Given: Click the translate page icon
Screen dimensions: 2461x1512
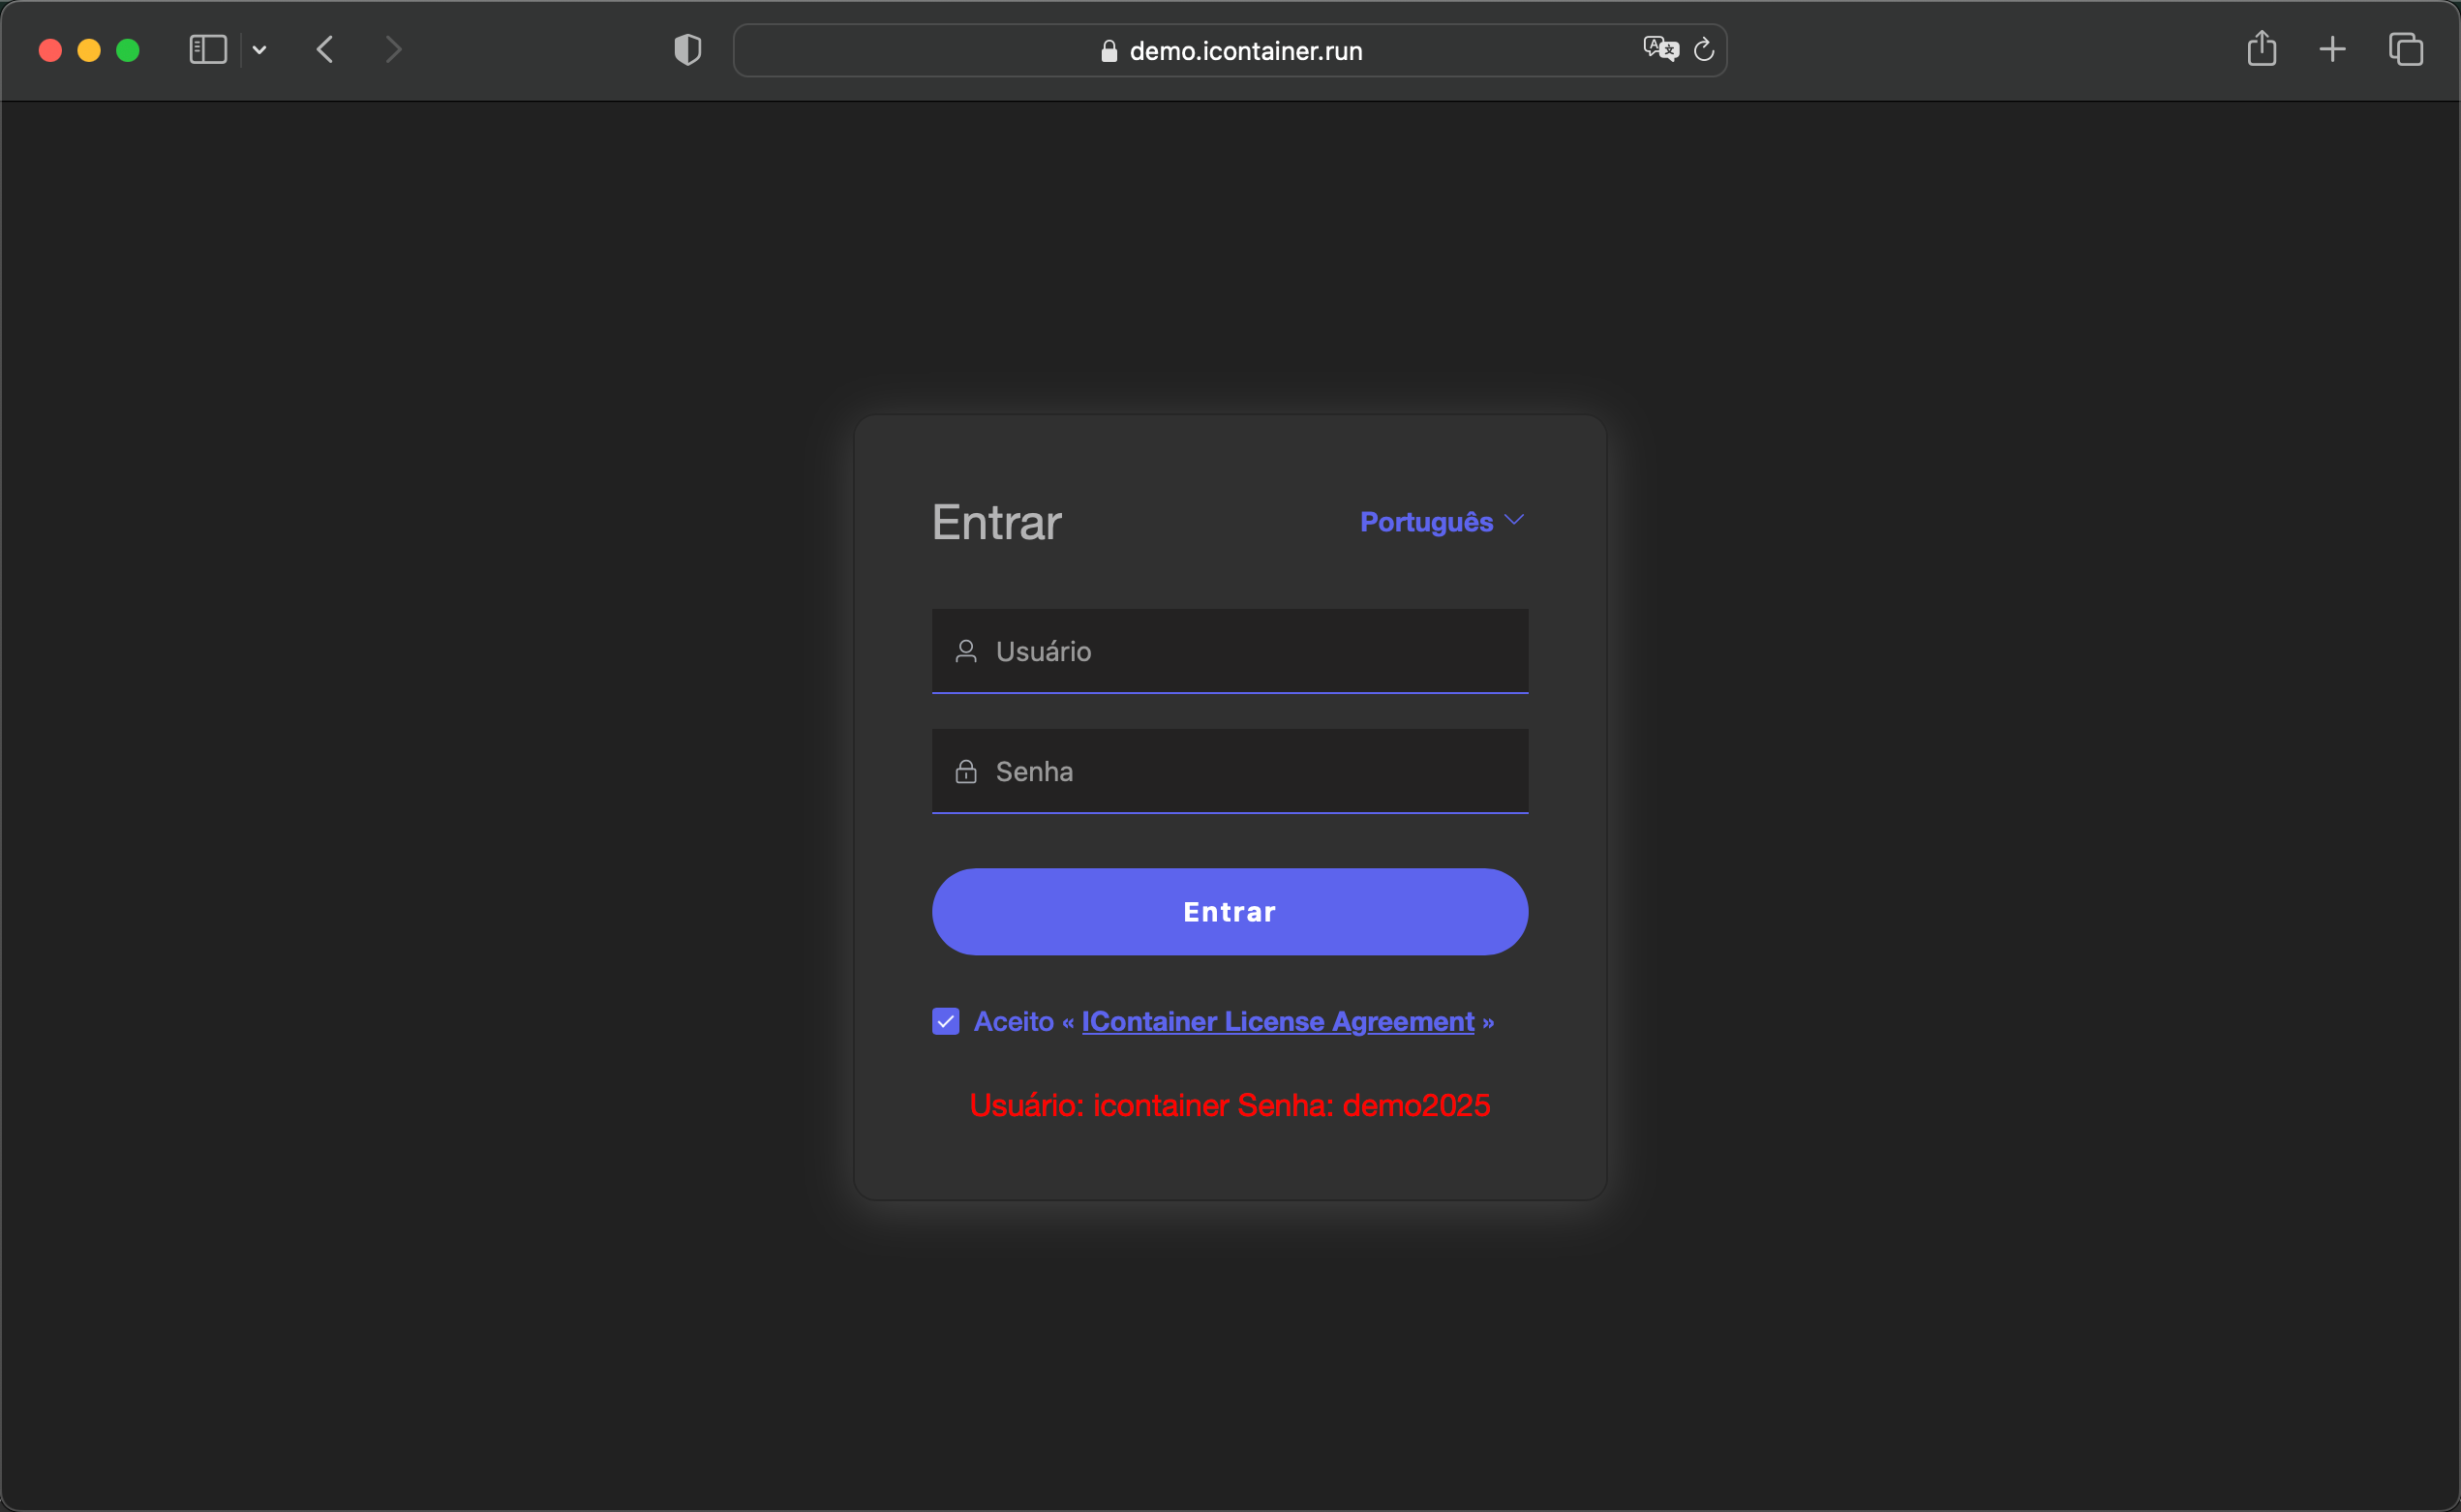Looking at the screenshot, I should point(1660,48).
